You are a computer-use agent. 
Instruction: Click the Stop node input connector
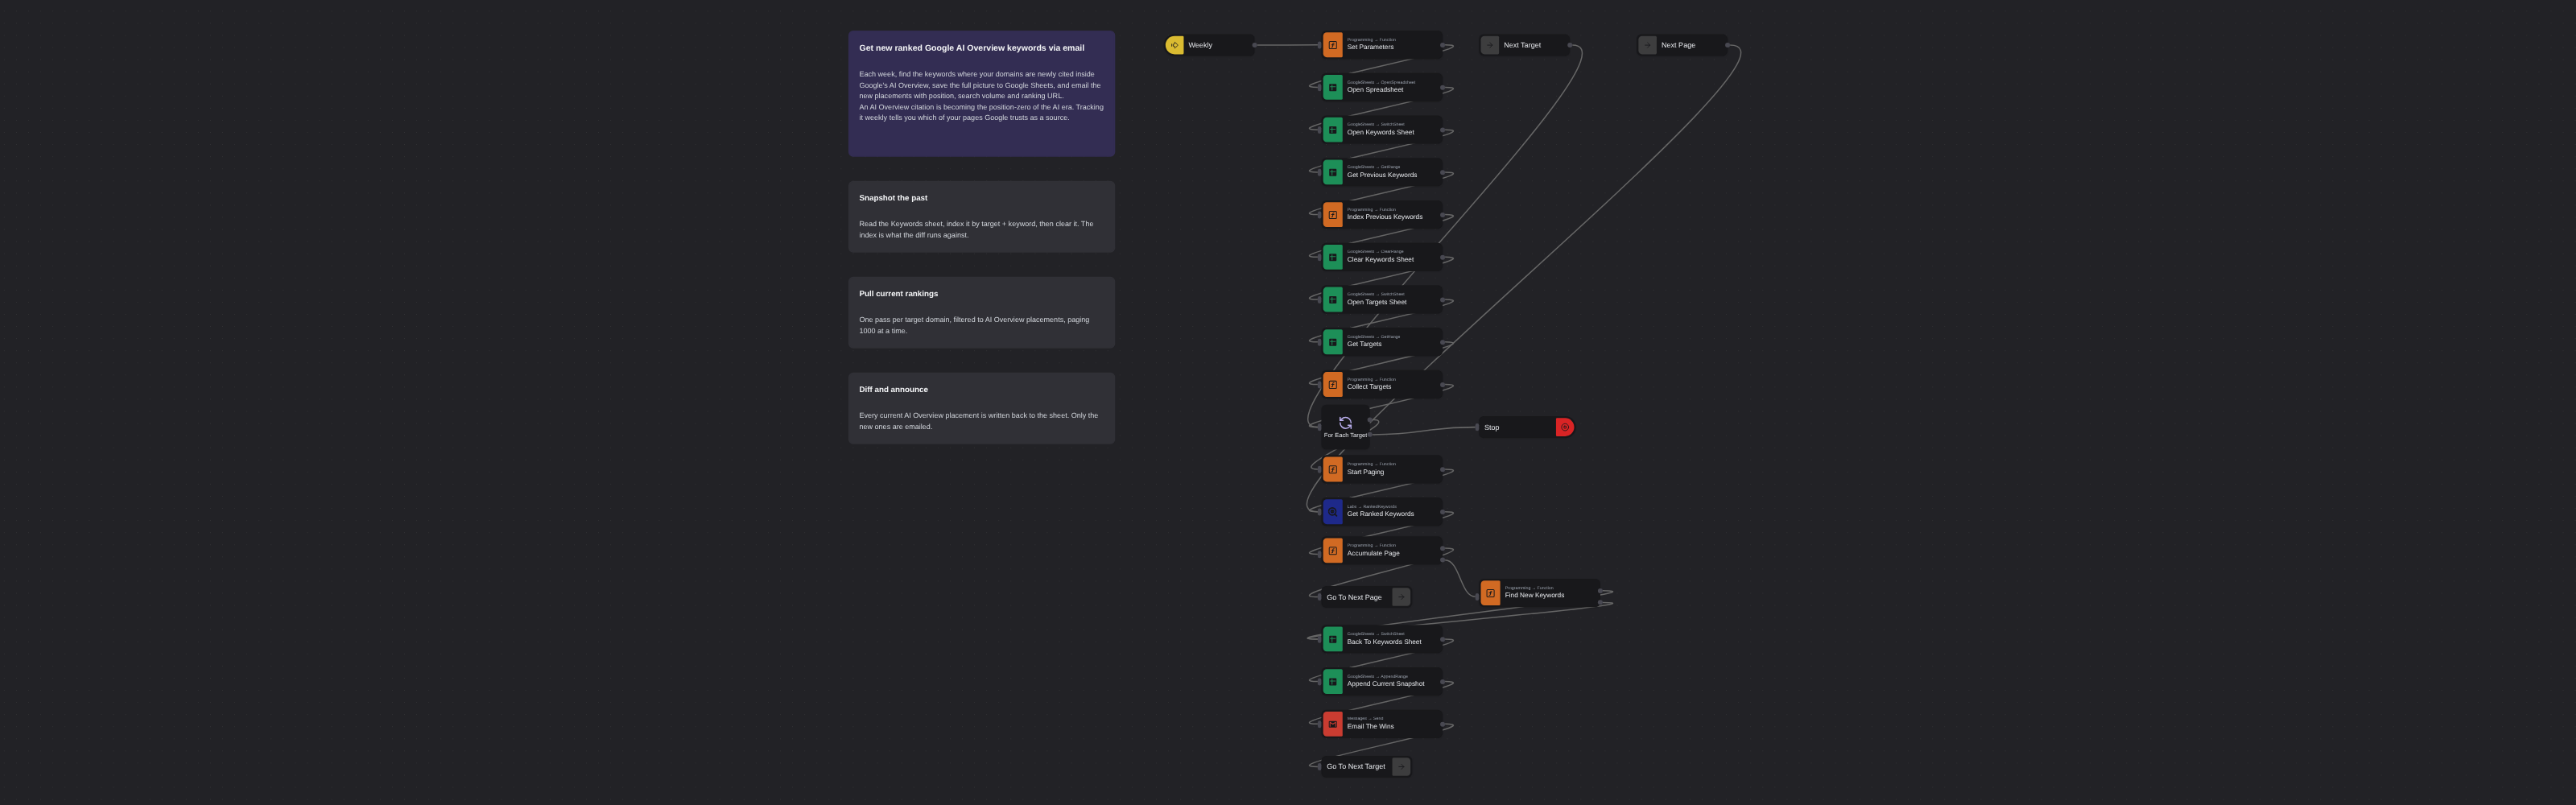click(1478, 427)
